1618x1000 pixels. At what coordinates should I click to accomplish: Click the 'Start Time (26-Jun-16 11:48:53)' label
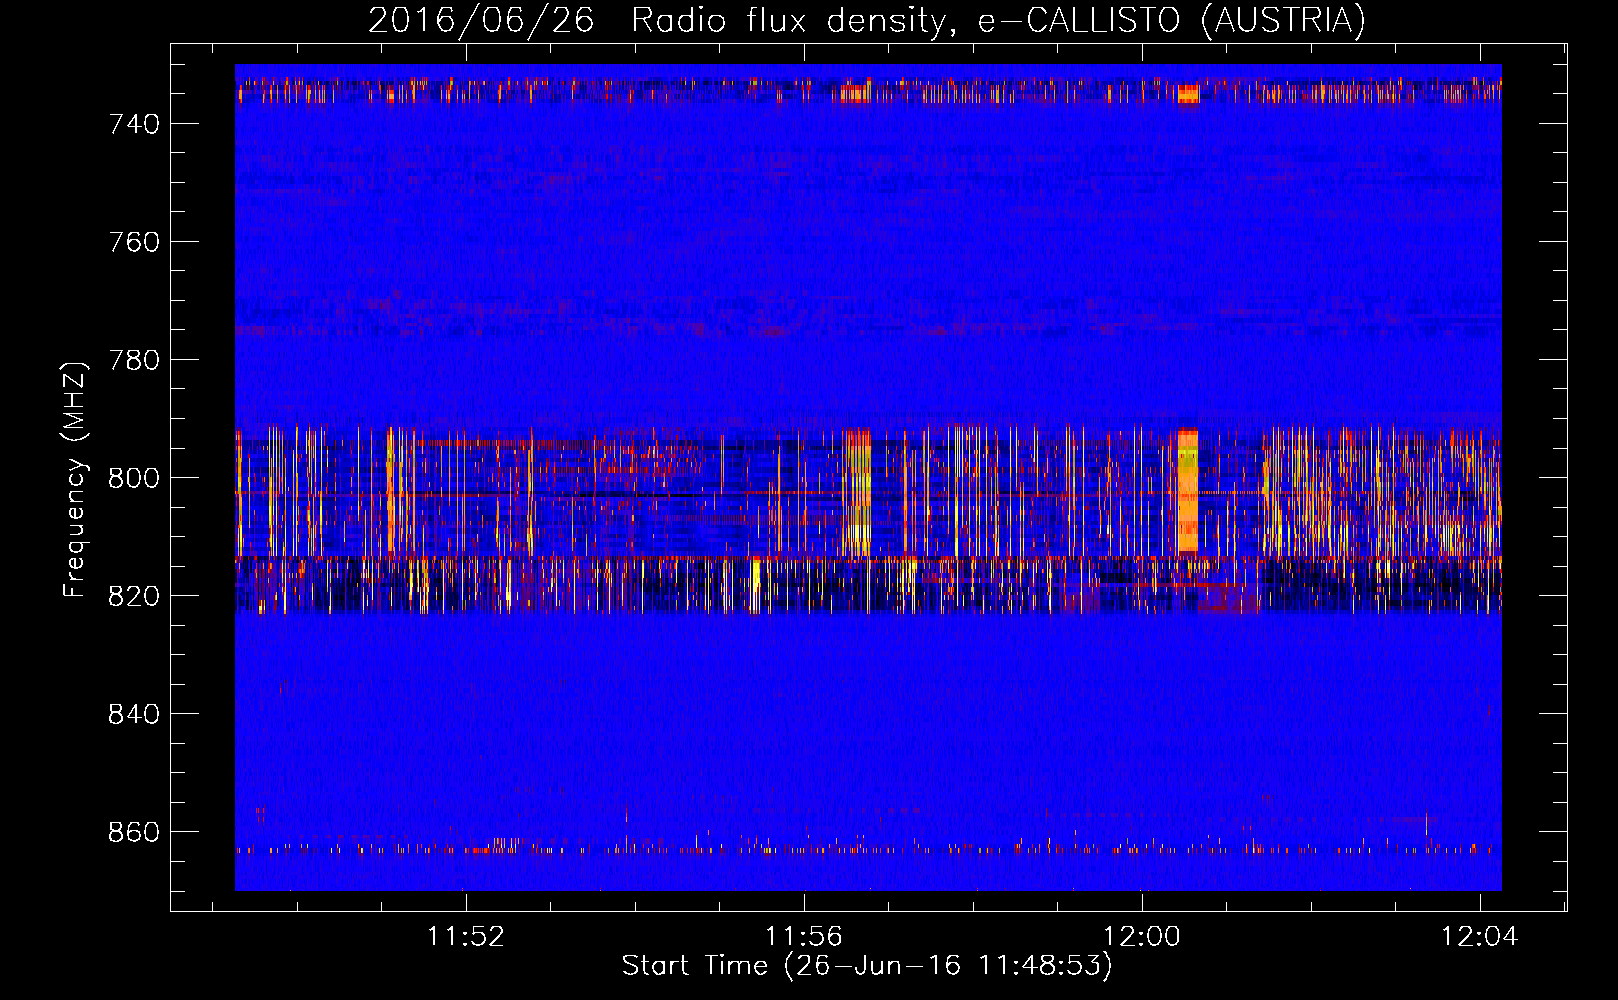(x=867, y=966)
